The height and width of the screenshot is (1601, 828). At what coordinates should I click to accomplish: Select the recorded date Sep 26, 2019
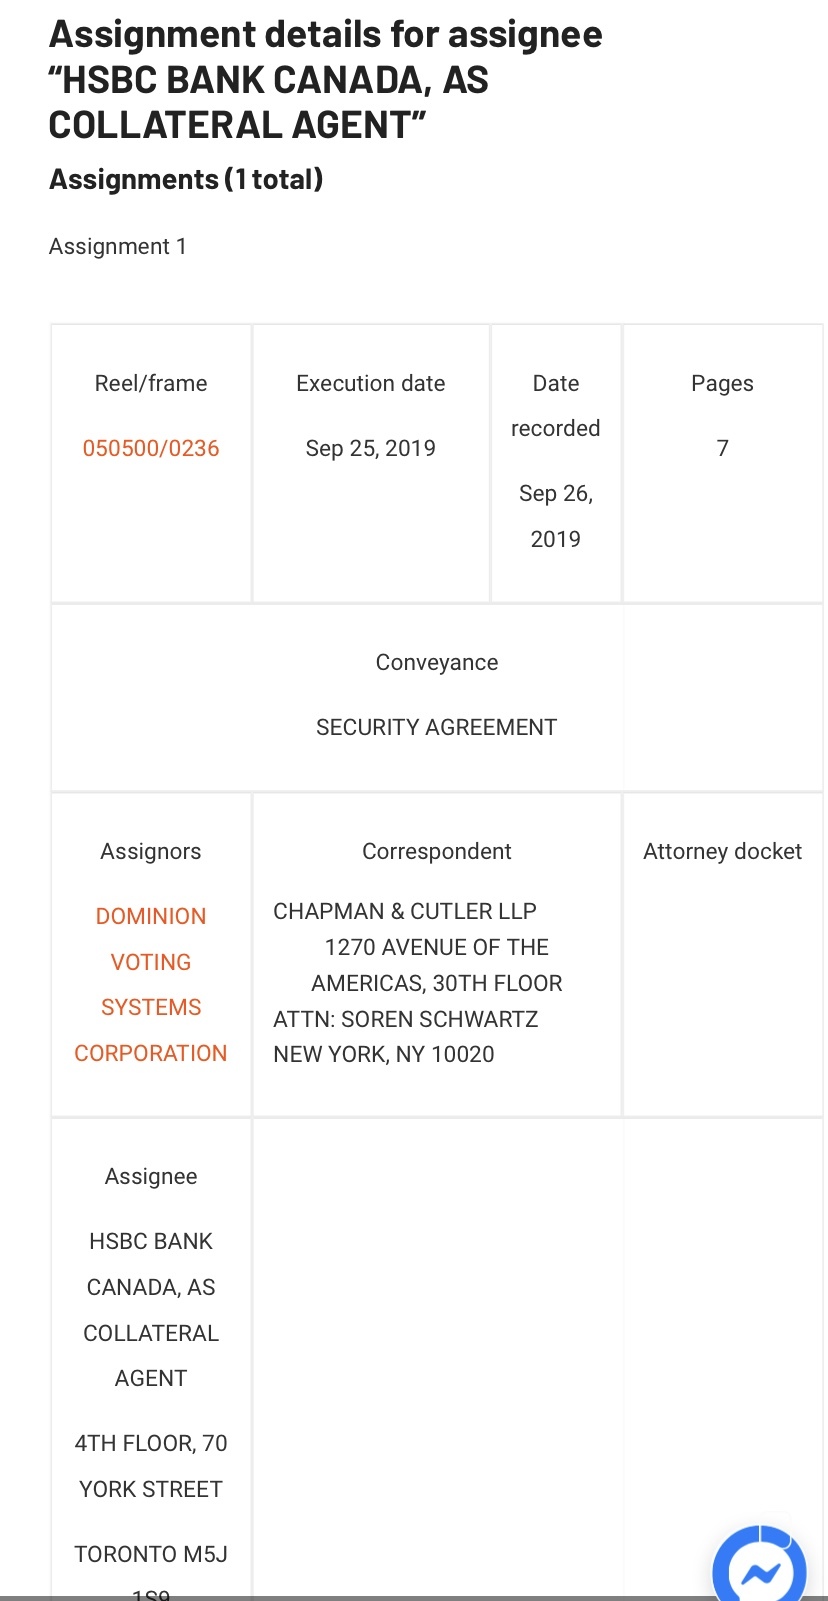[556, 516]
